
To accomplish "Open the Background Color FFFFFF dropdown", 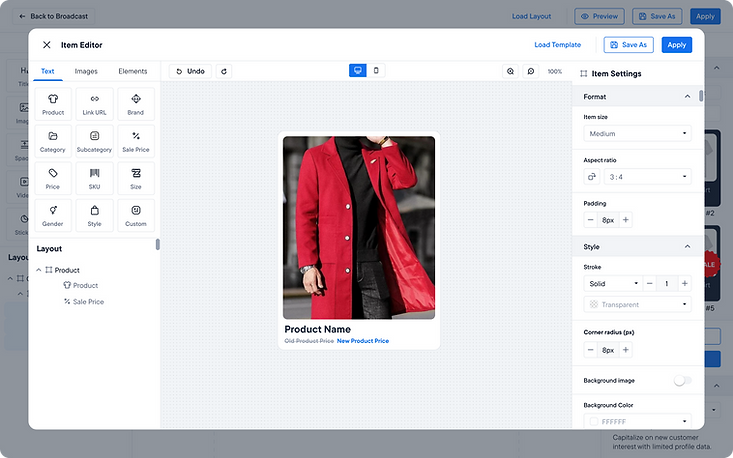I will [637, 421].
